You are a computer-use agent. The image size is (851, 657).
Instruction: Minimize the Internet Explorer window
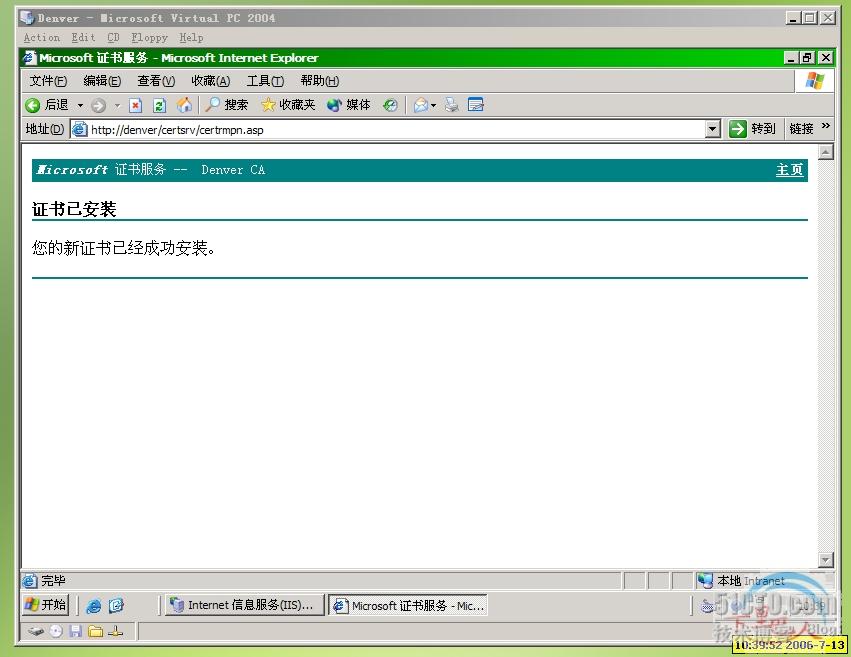click(791, 58)
